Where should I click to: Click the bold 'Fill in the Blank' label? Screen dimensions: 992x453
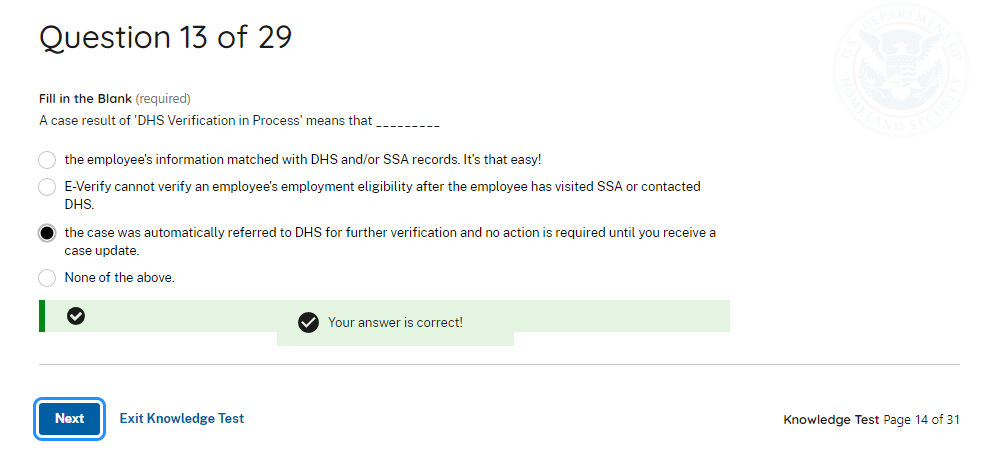[85, 99]
